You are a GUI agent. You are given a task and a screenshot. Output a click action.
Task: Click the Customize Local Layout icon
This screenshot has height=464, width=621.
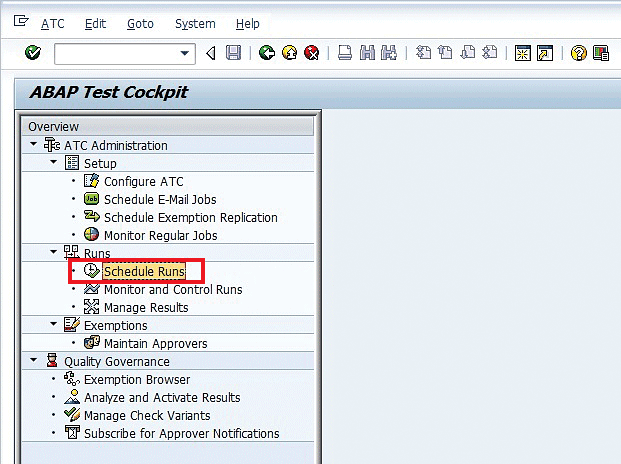600,53
